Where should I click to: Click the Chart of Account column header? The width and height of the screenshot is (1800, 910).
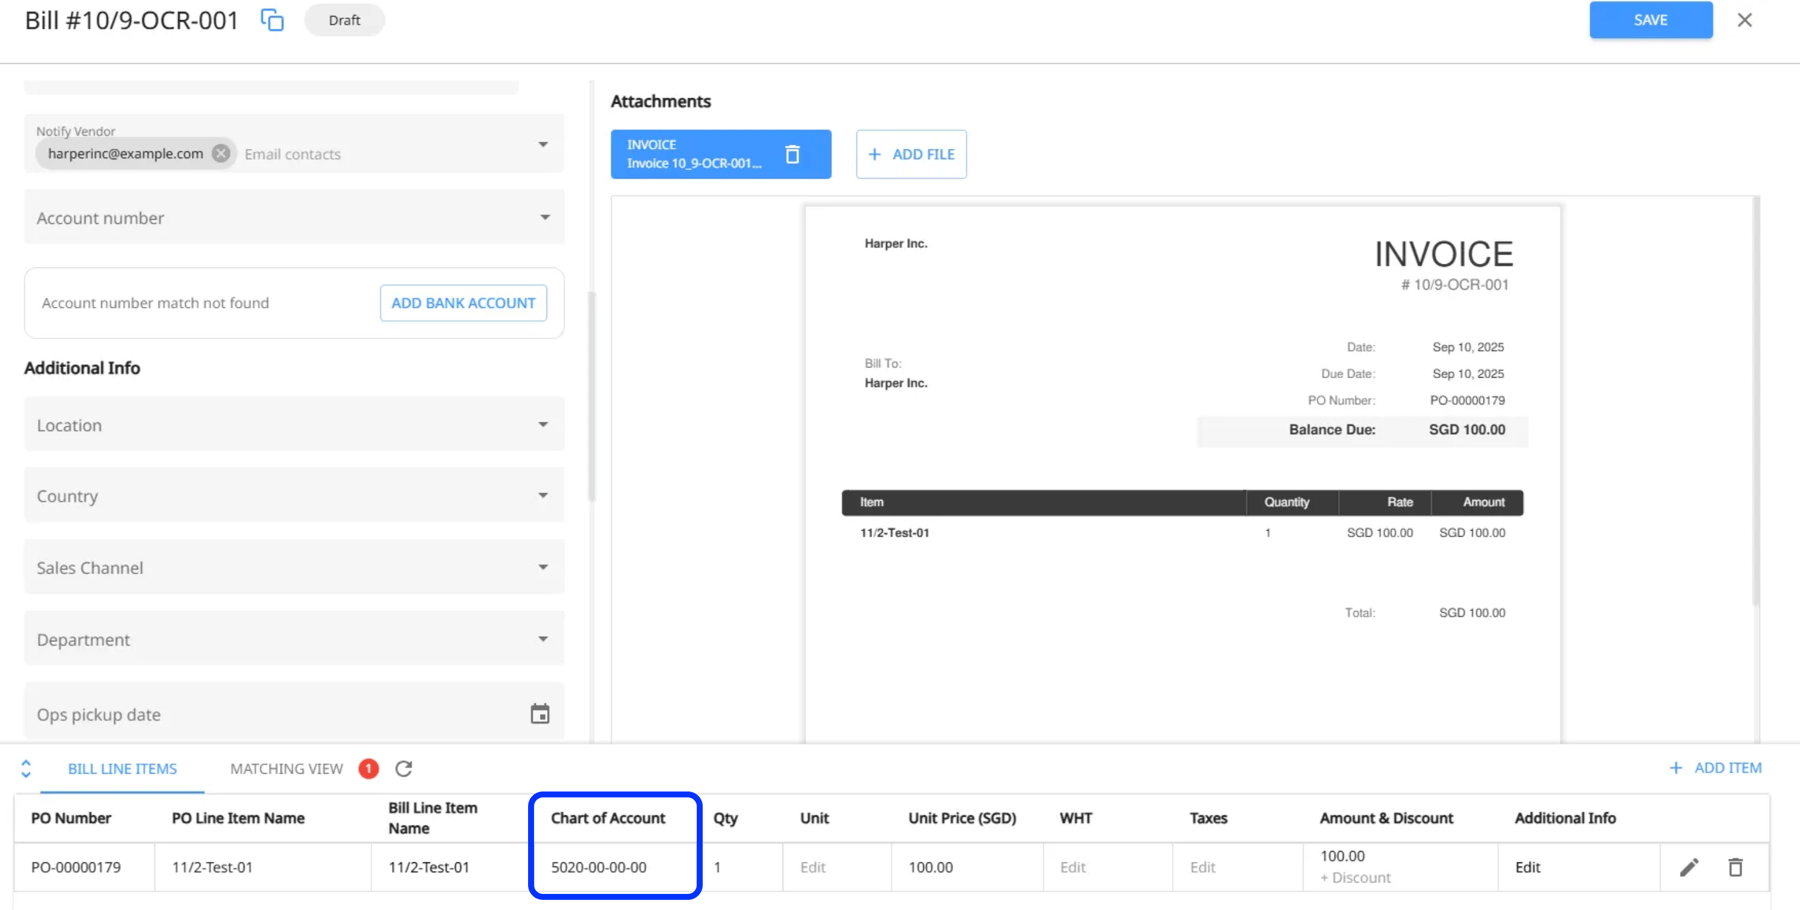click(x=608, y=818)
